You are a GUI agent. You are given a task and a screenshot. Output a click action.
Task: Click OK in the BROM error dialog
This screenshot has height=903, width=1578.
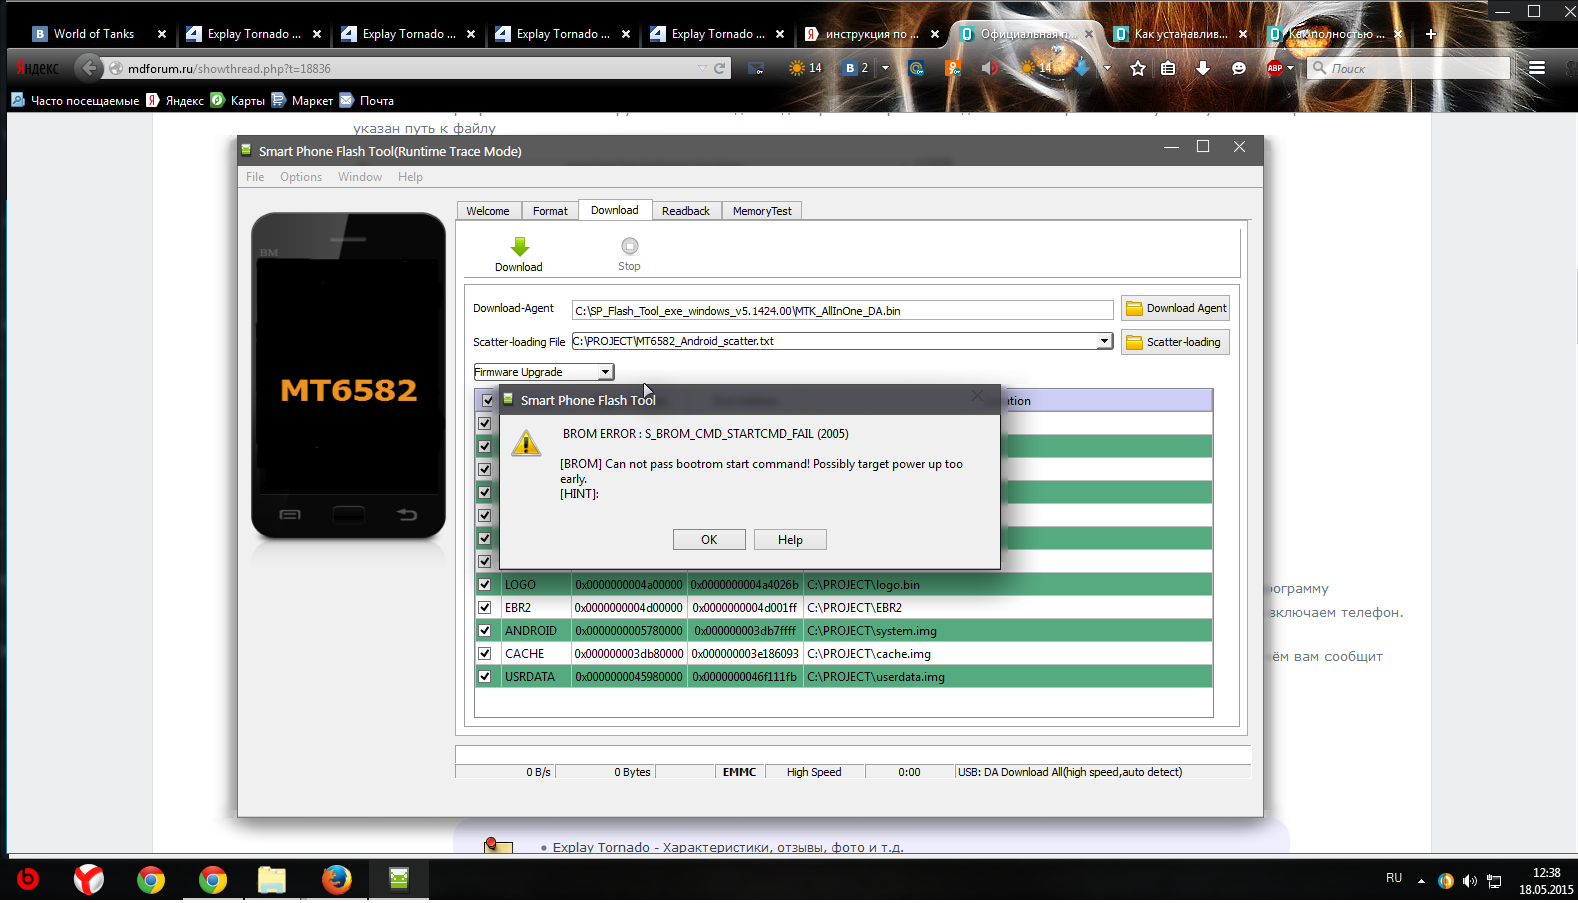coord(709,540)
